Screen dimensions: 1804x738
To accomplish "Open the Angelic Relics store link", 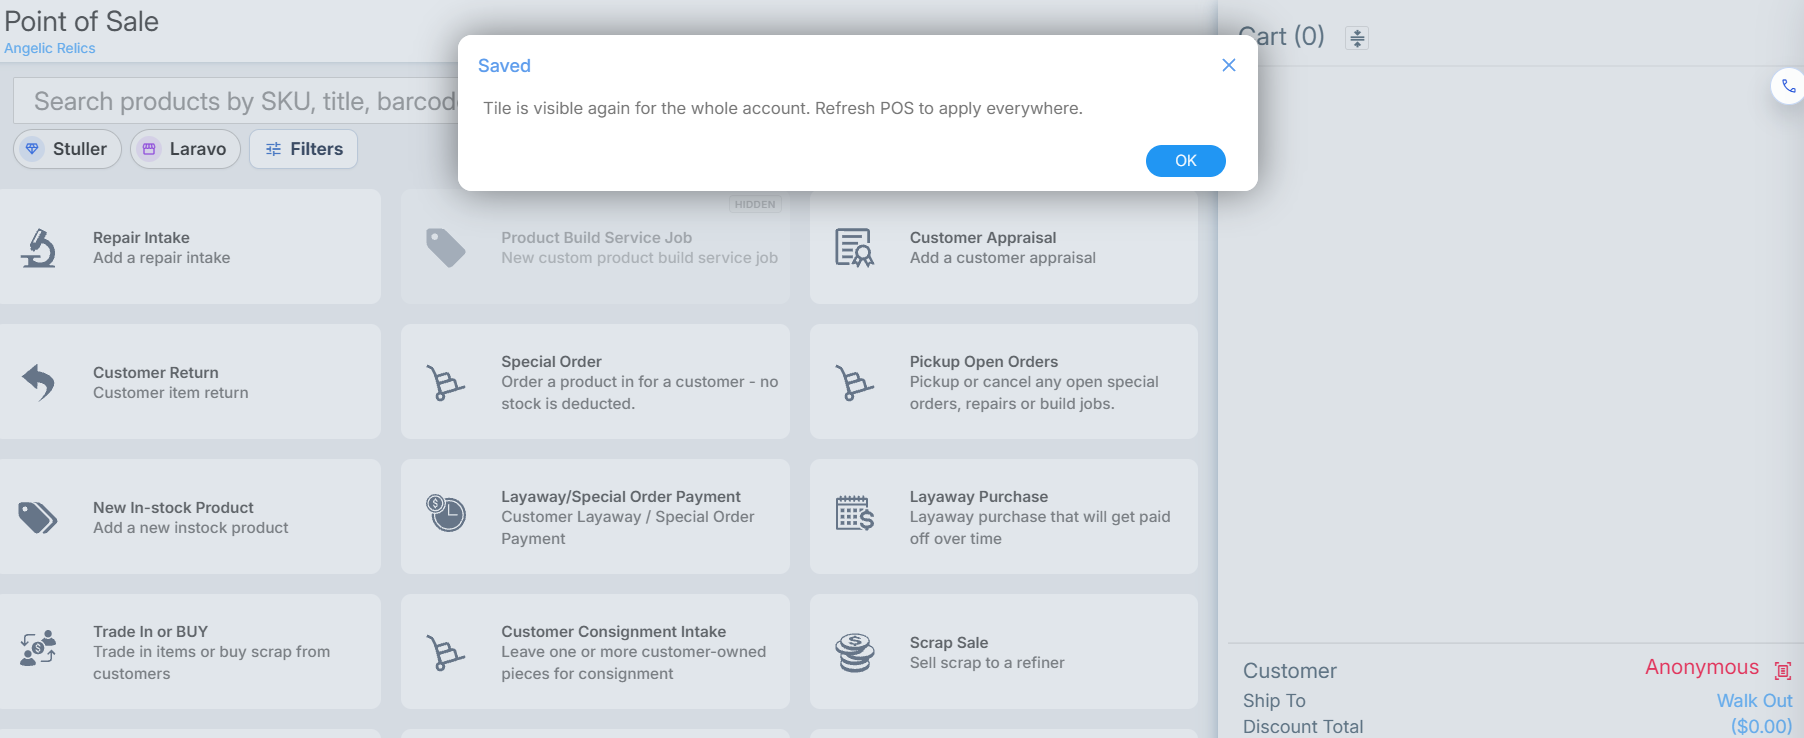I will 50,48.
